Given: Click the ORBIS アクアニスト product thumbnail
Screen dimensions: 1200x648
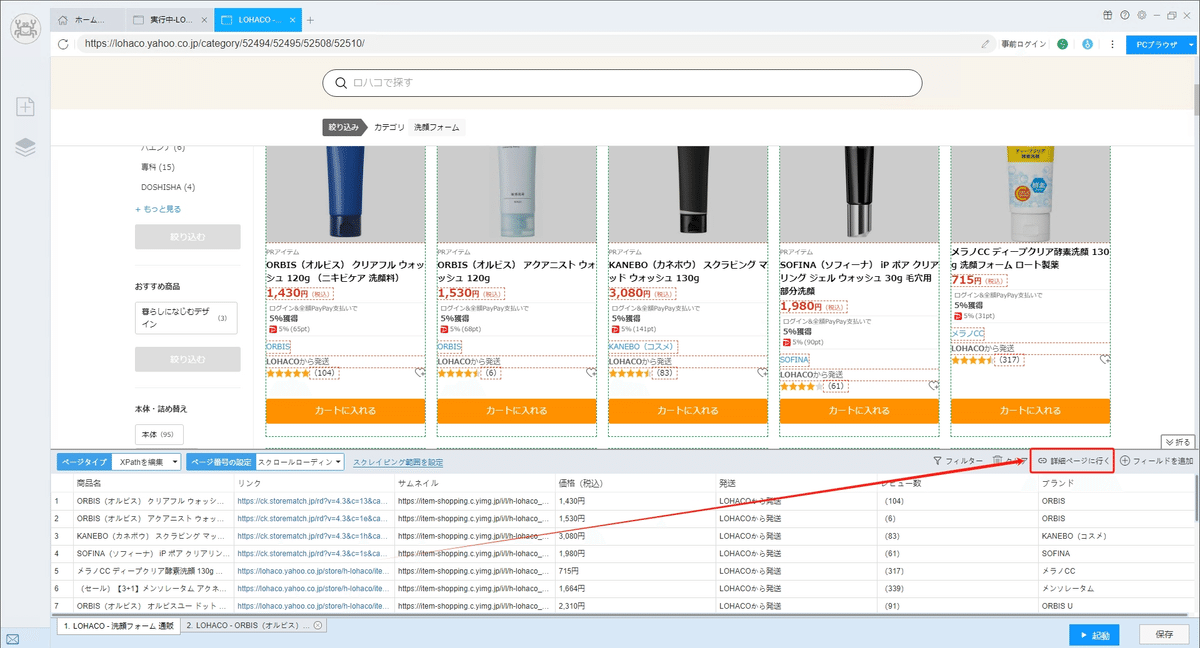Looking at the screenshot, I should pyautogui.click(x=517, y=193).
